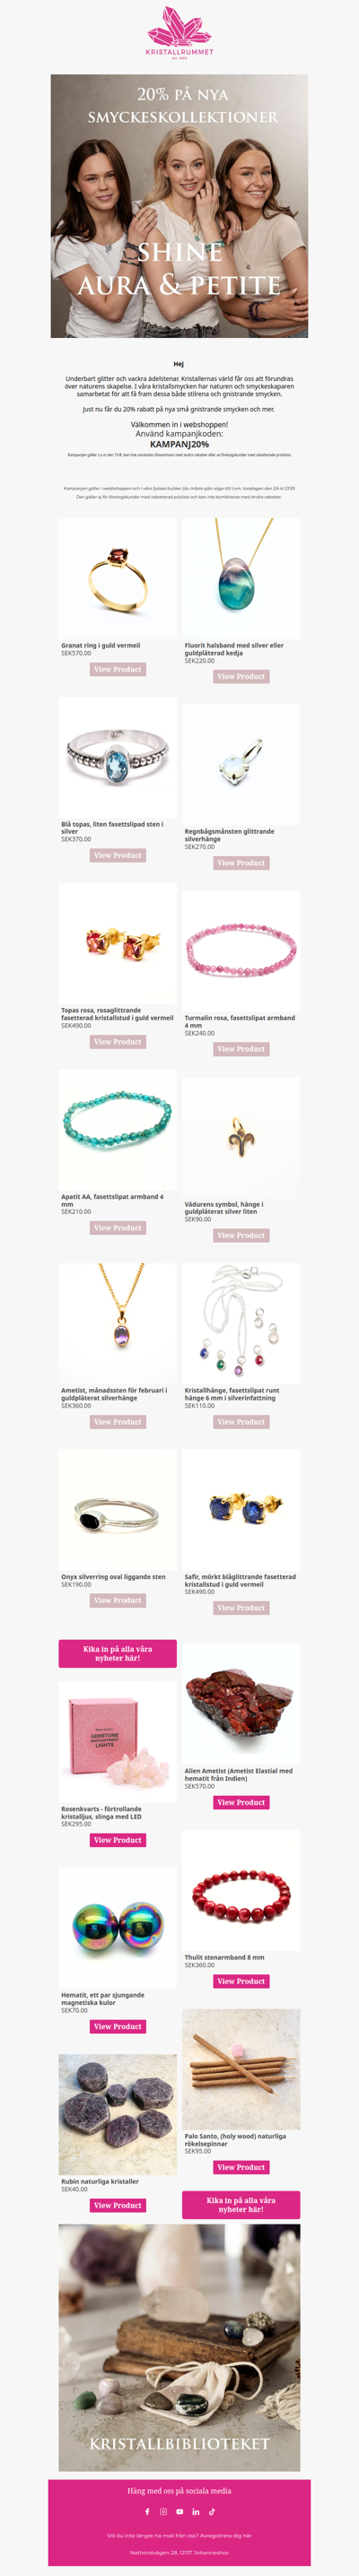Open the blue topaz ring image
Image resolution: width=359 pixels, height=2576 pixels.
(118, 757)
